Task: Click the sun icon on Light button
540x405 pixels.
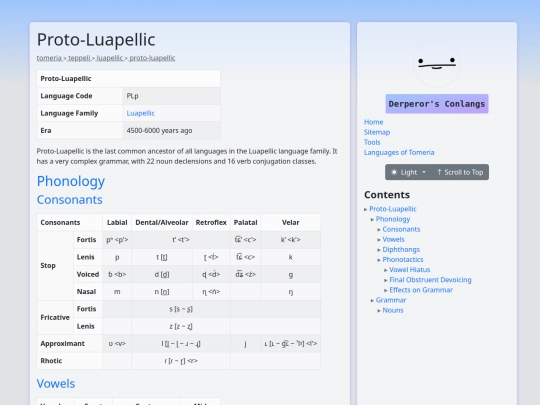Action: [394, 172]
